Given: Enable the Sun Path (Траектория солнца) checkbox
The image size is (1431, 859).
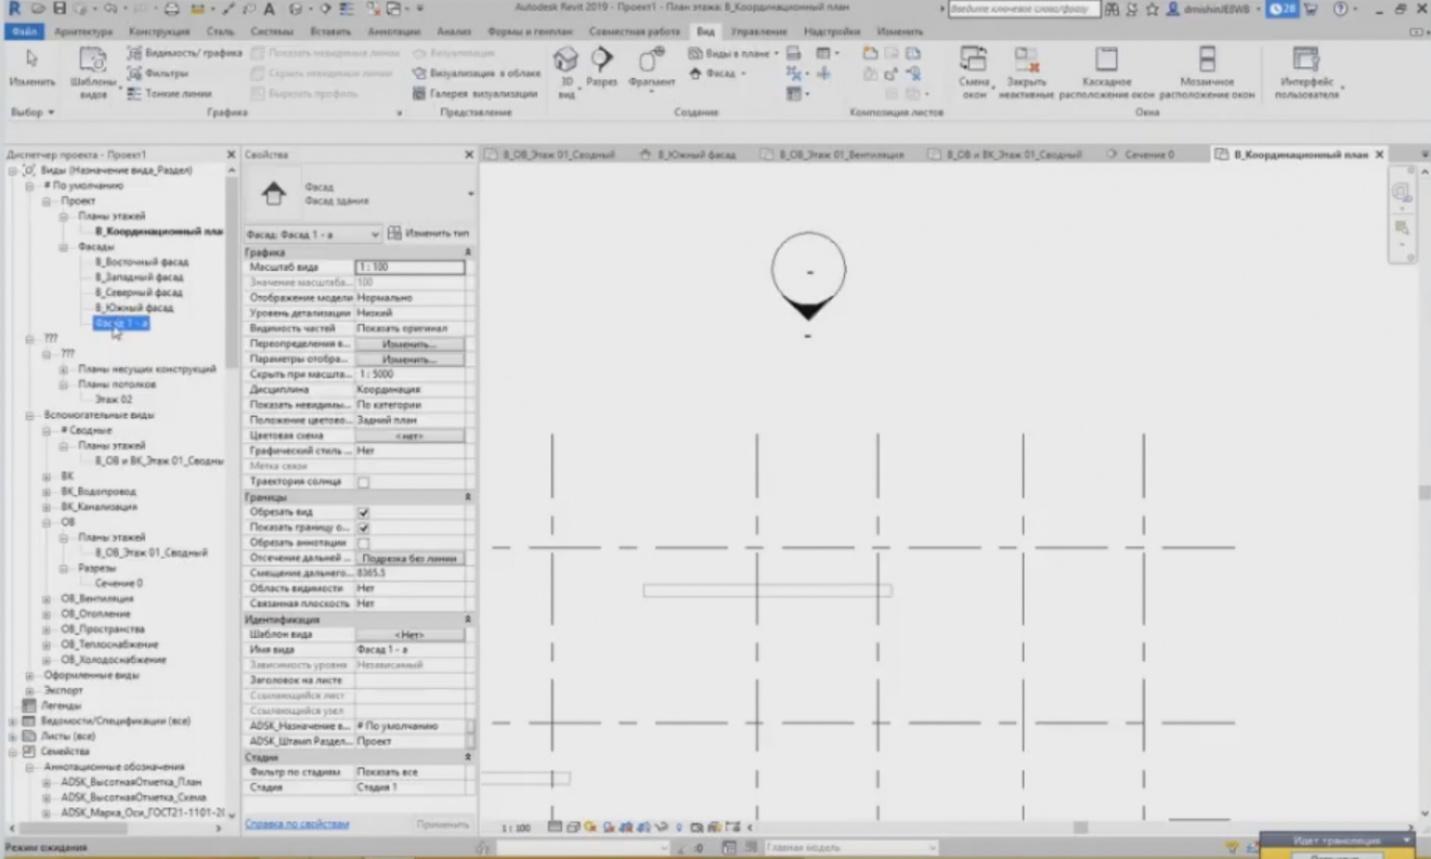Looking at the screenshot, I should (x=364, y=482).
